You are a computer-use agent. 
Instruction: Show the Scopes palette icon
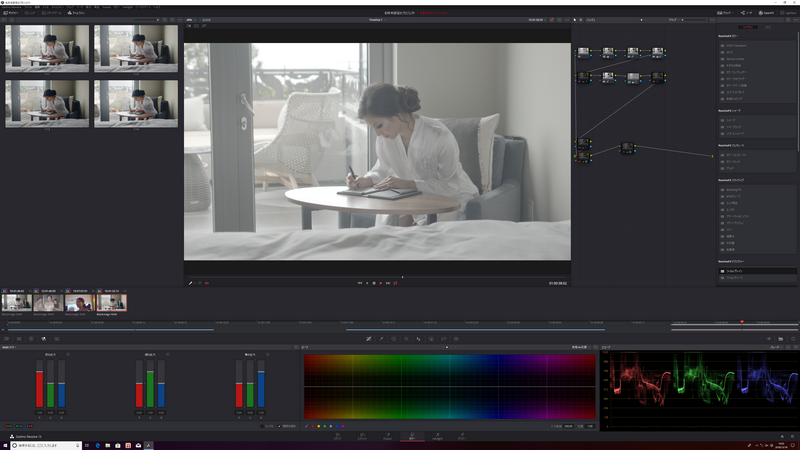pos(781,339)
